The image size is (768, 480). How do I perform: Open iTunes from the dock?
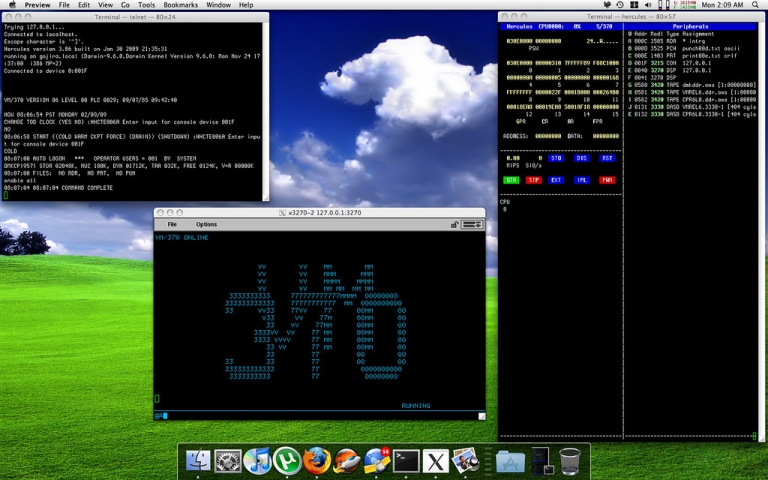[257, 460]
